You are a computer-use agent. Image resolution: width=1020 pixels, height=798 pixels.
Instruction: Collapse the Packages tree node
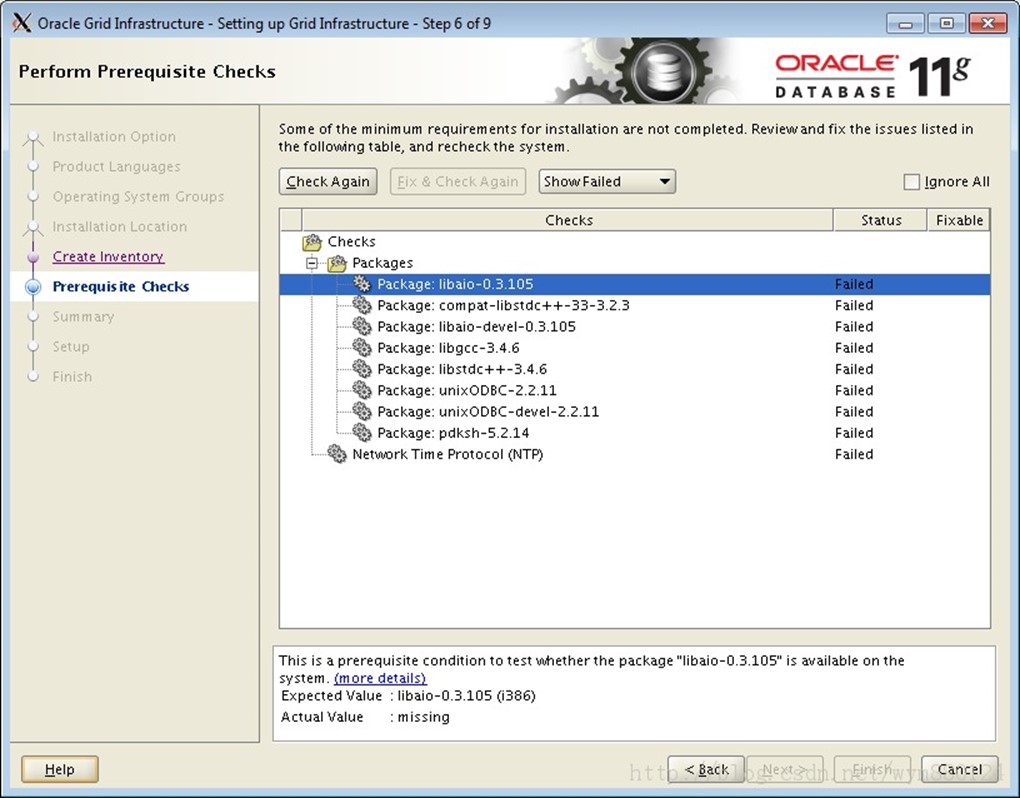312,263
